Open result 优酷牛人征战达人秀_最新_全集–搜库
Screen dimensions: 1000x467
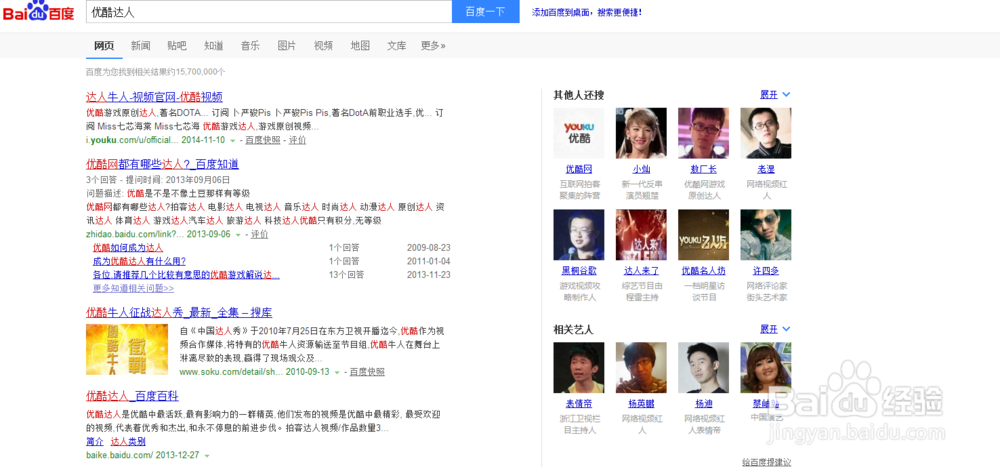[x=179, y=313]
